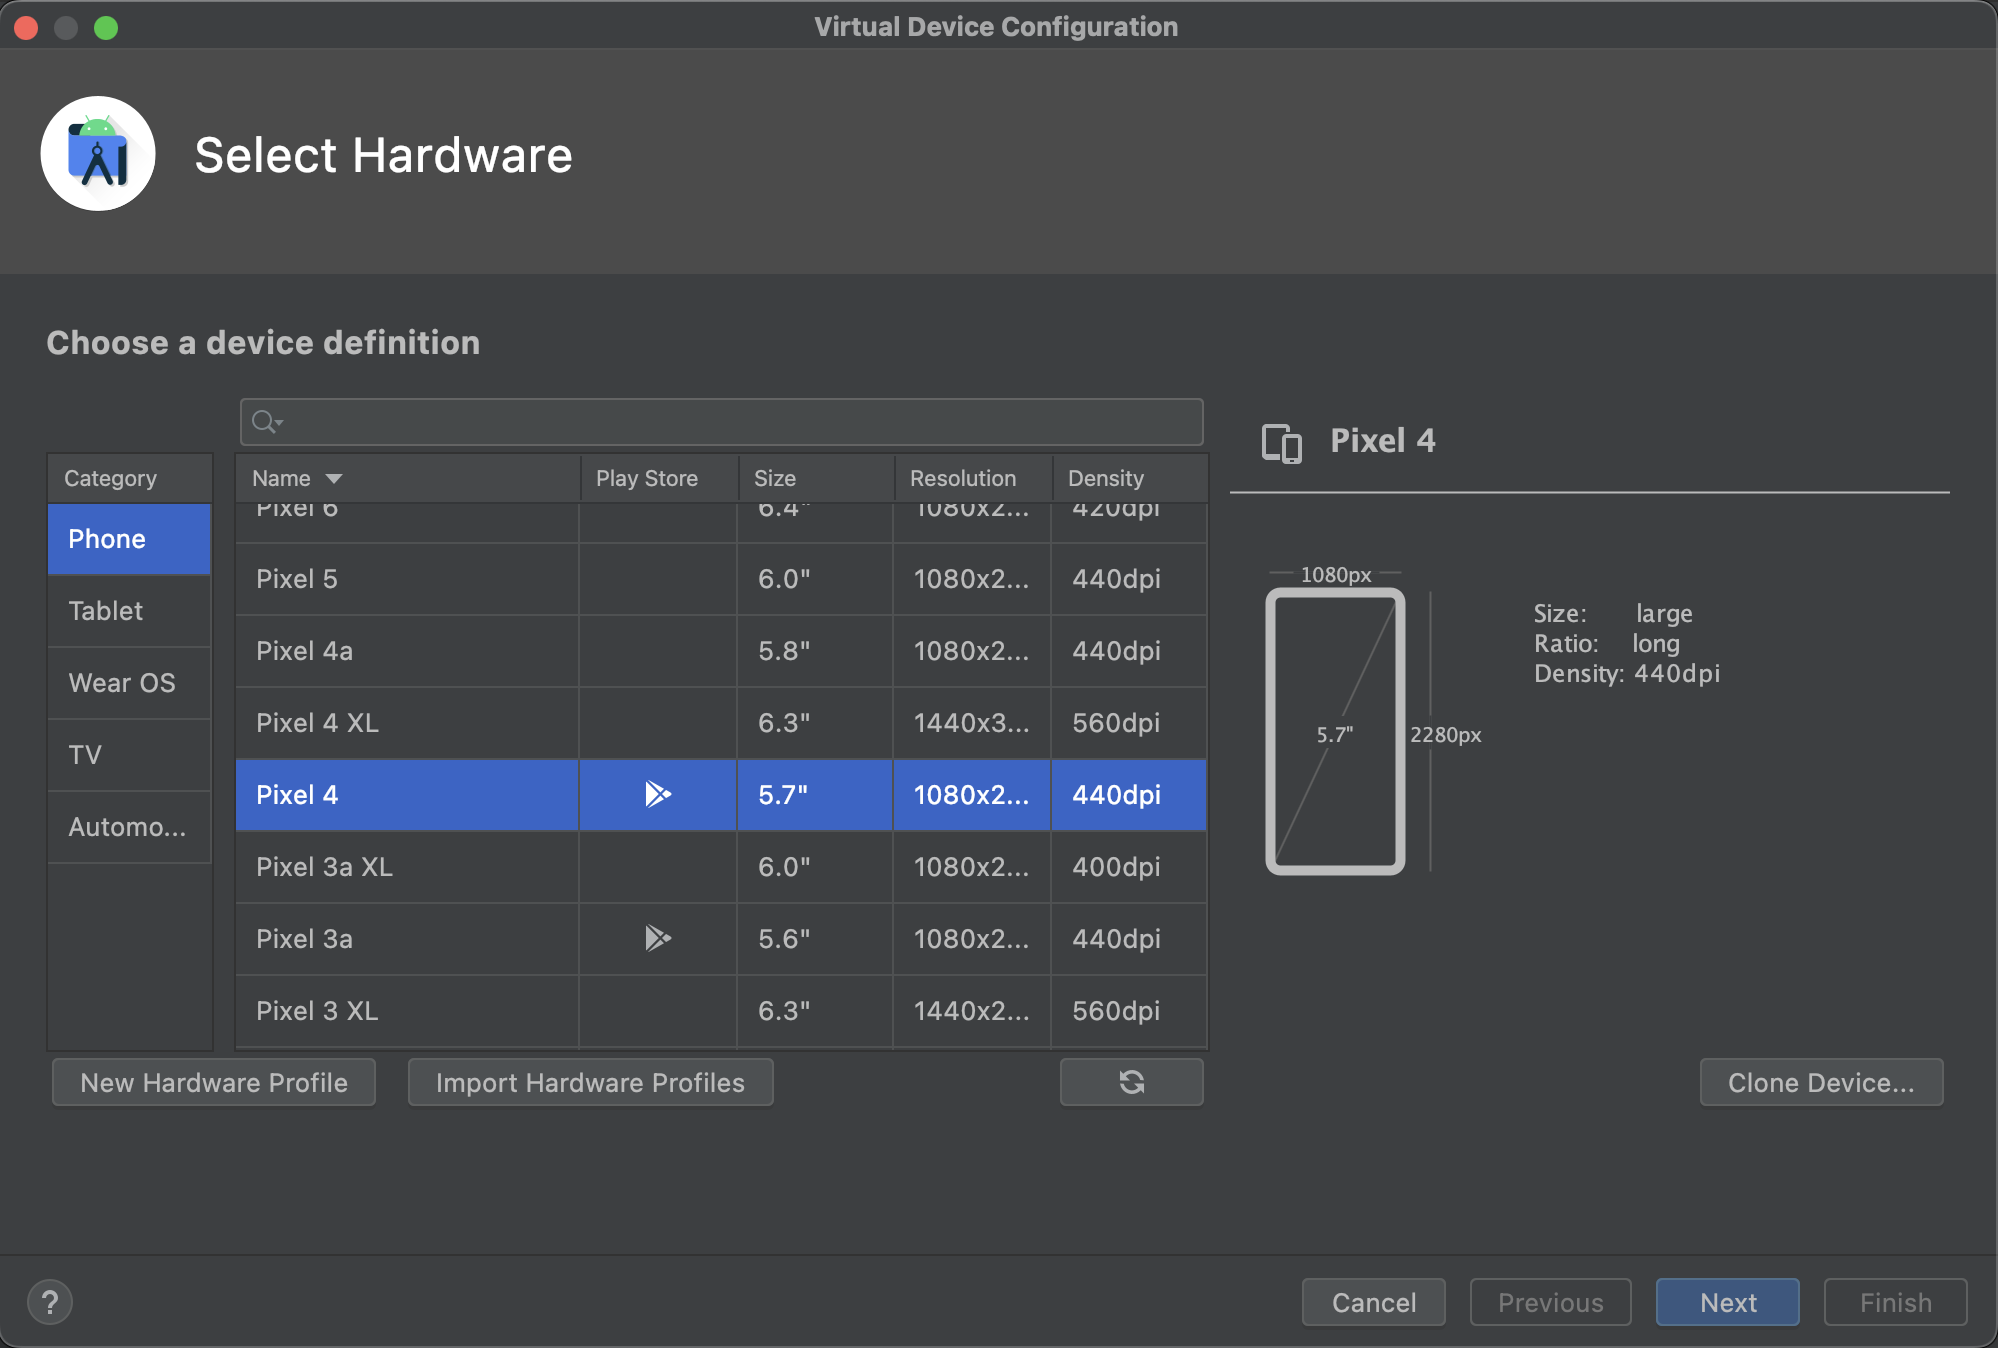Focus the device search input field
This screenshot has width=1998, height=1348.
(740, 423)
